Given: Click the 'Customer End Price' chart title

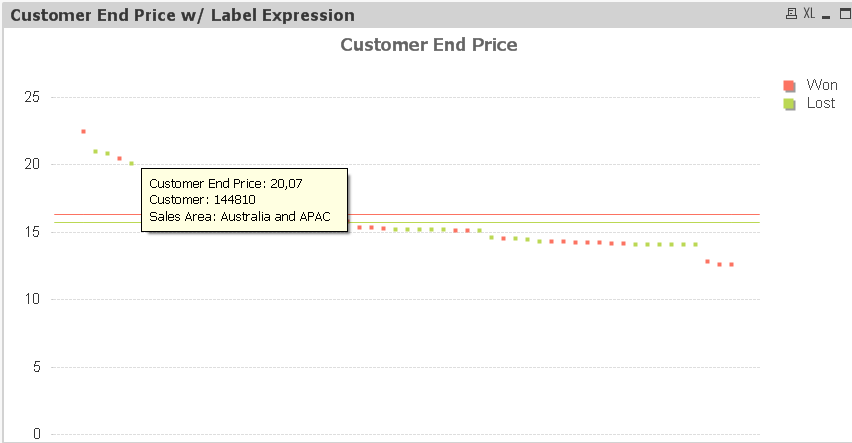Looking at the screenshot, I should coord(428,44).
